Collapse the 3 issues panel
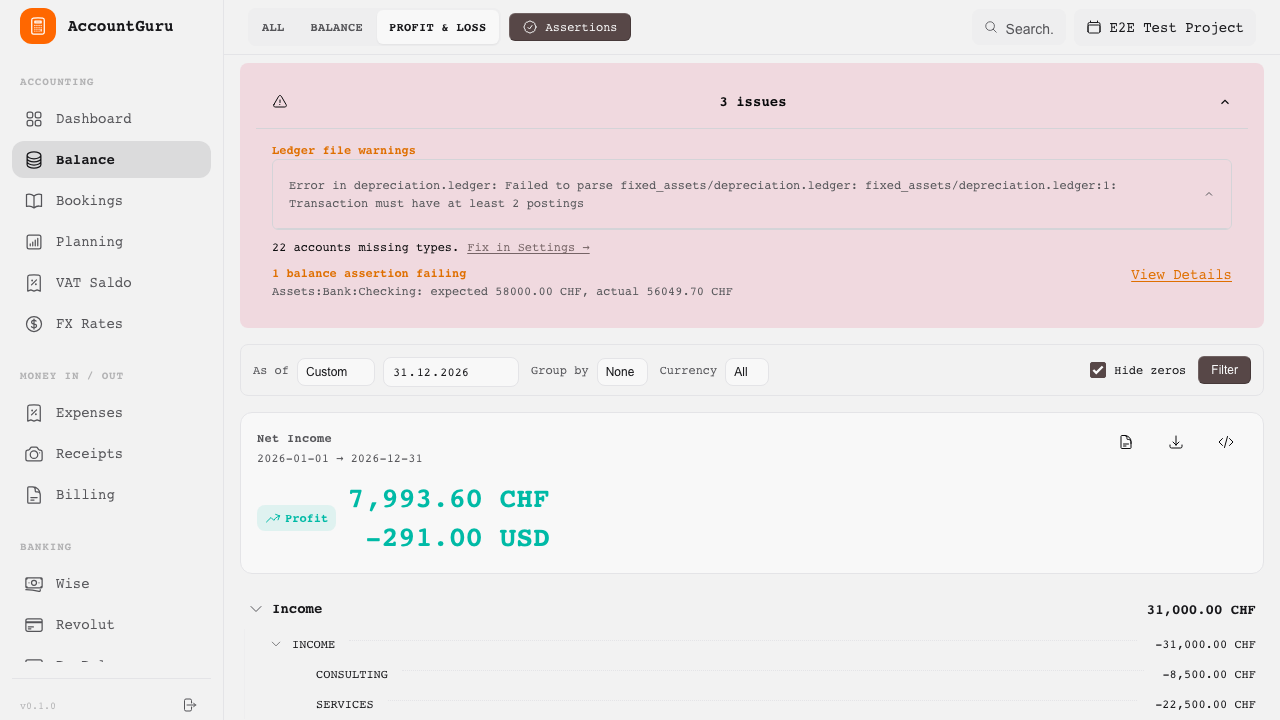Screen dimensions: 1280x720 pos(1225,102)
